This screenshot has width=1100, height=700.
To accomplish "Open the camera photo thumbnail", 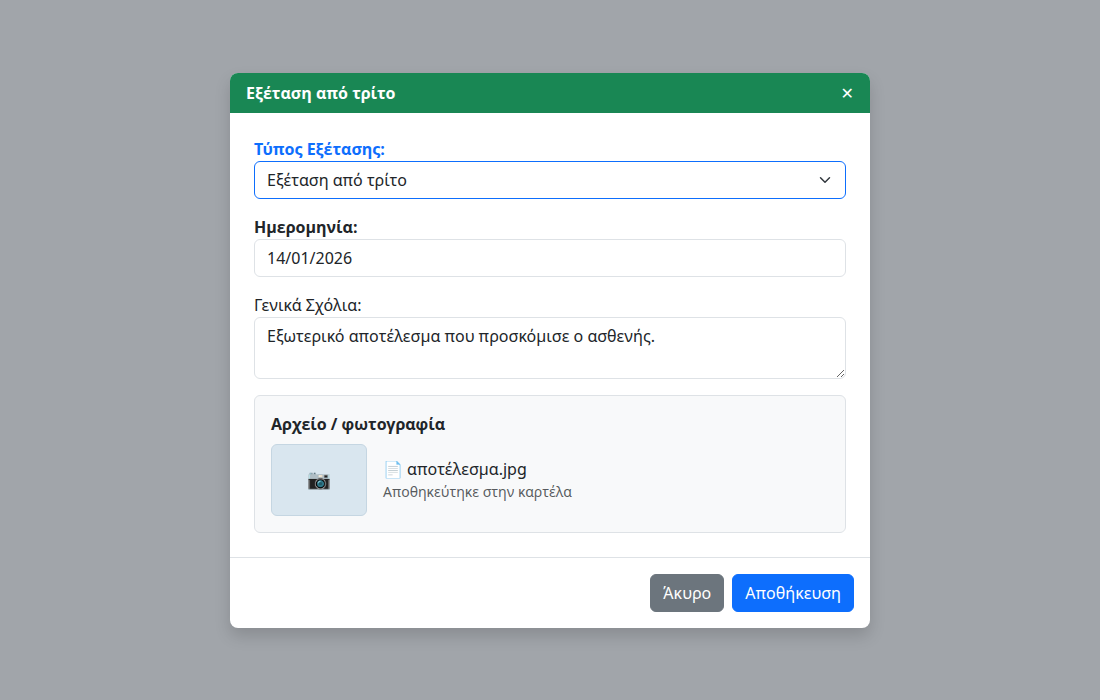I will (319, 480).
